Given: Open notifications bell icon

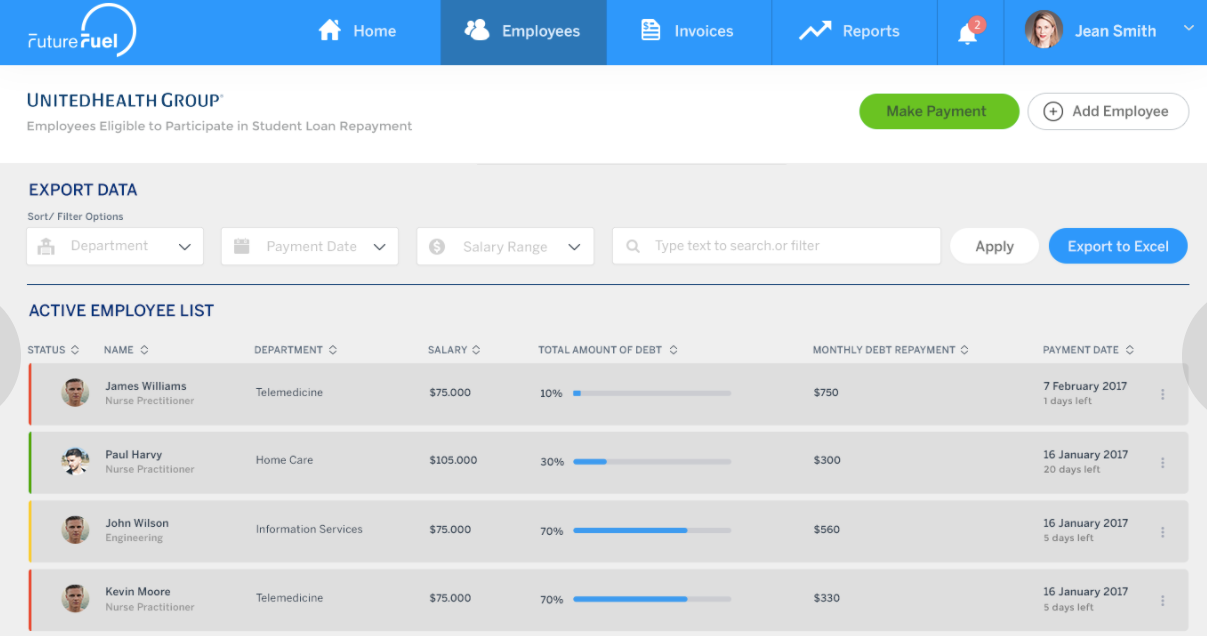Looking at the screenshot, I should point(967,34).
